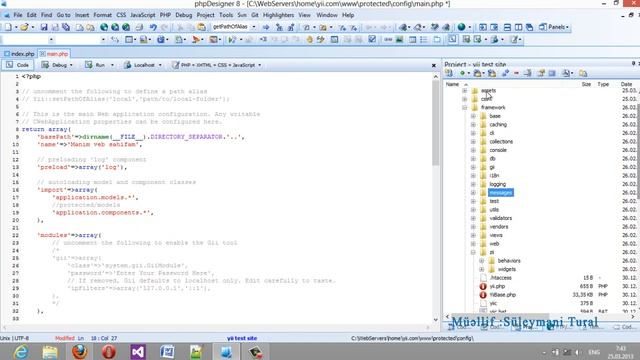Expand the widgets folder node
This screenshot has width=640, height=360.
482,269
